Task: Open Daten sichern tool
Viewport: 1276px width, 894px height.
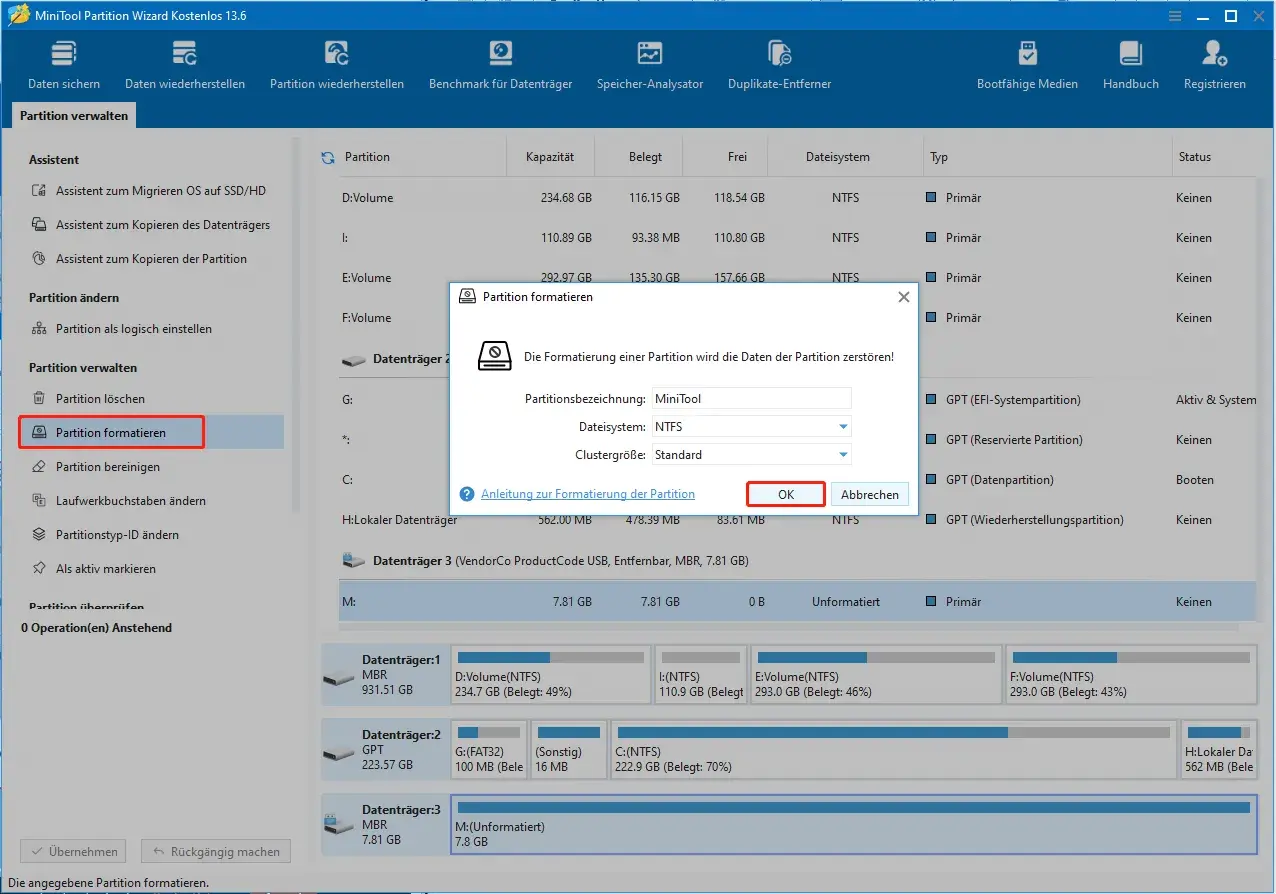Action: pyautogui.click(x=63, y=66)
